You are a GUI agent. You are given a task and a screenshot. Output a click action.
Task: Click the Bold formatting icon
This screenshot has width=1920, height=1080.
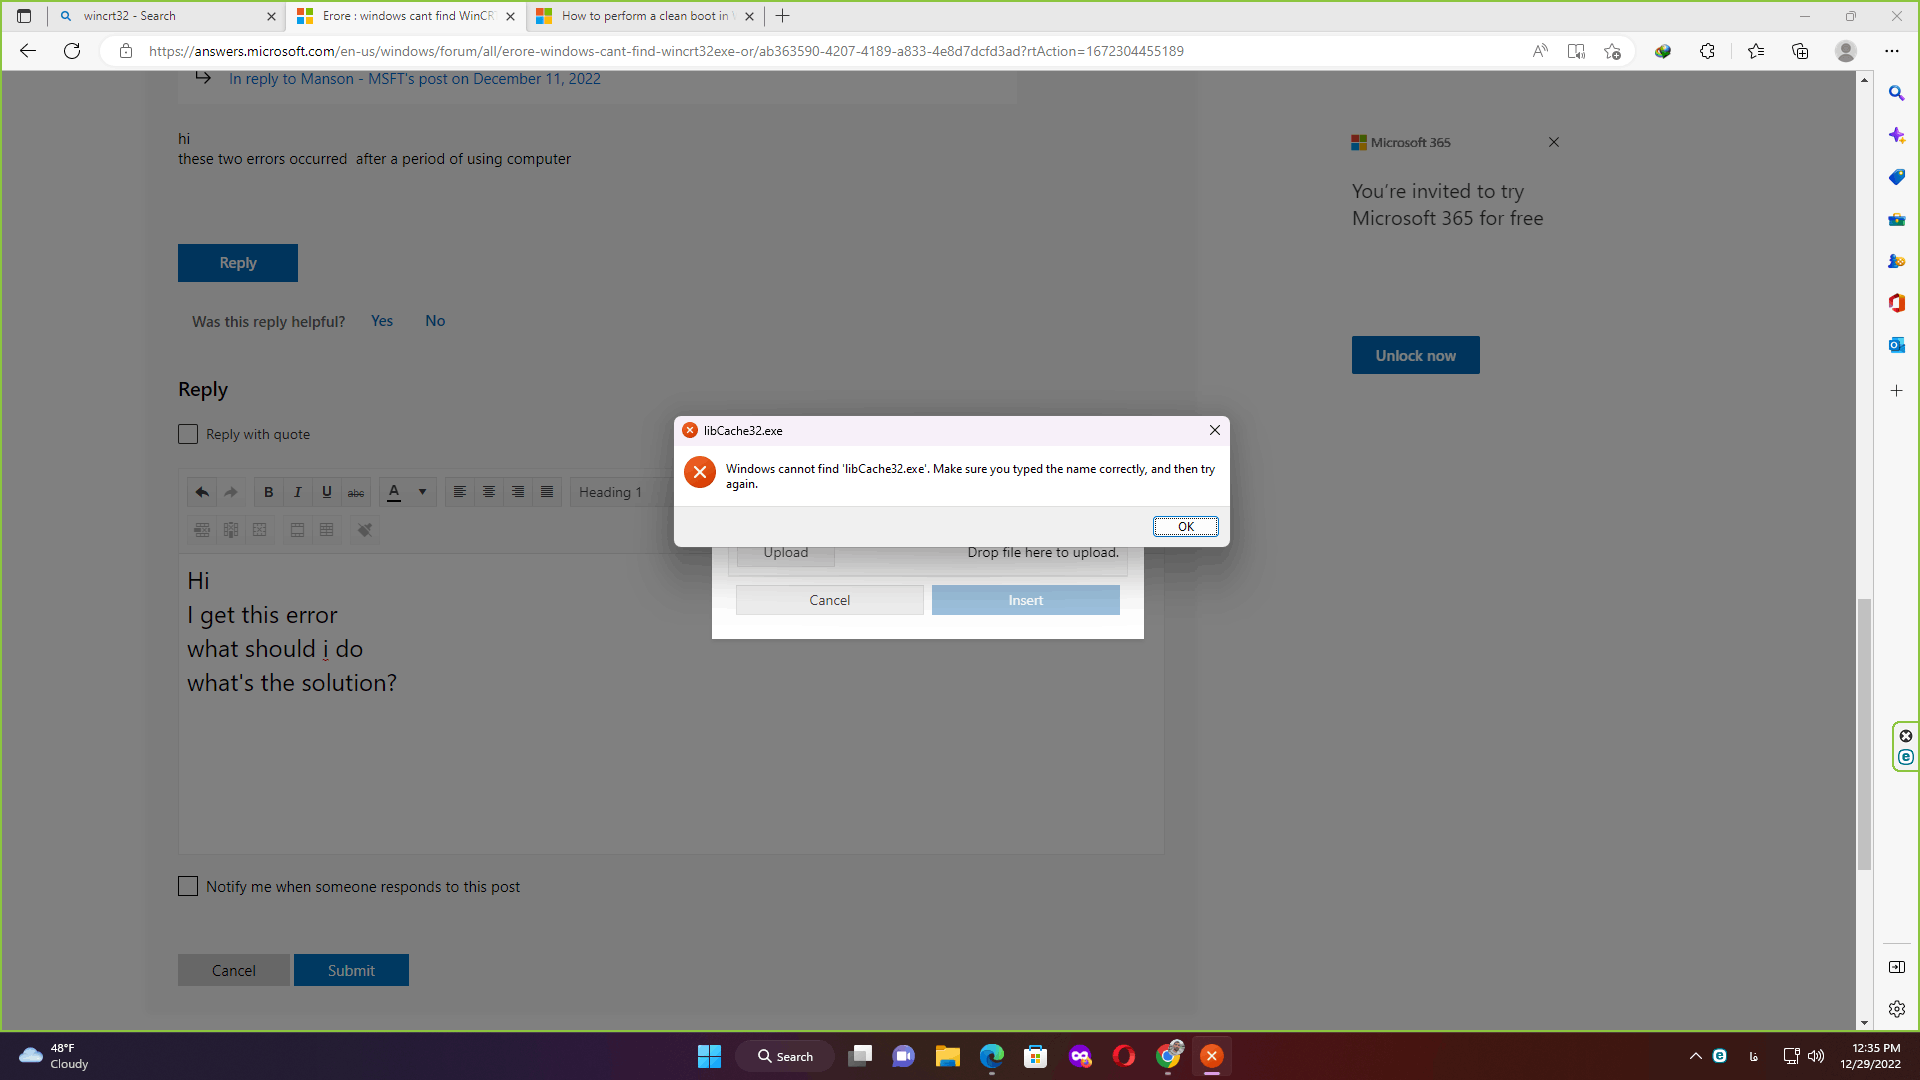point(268,492)
